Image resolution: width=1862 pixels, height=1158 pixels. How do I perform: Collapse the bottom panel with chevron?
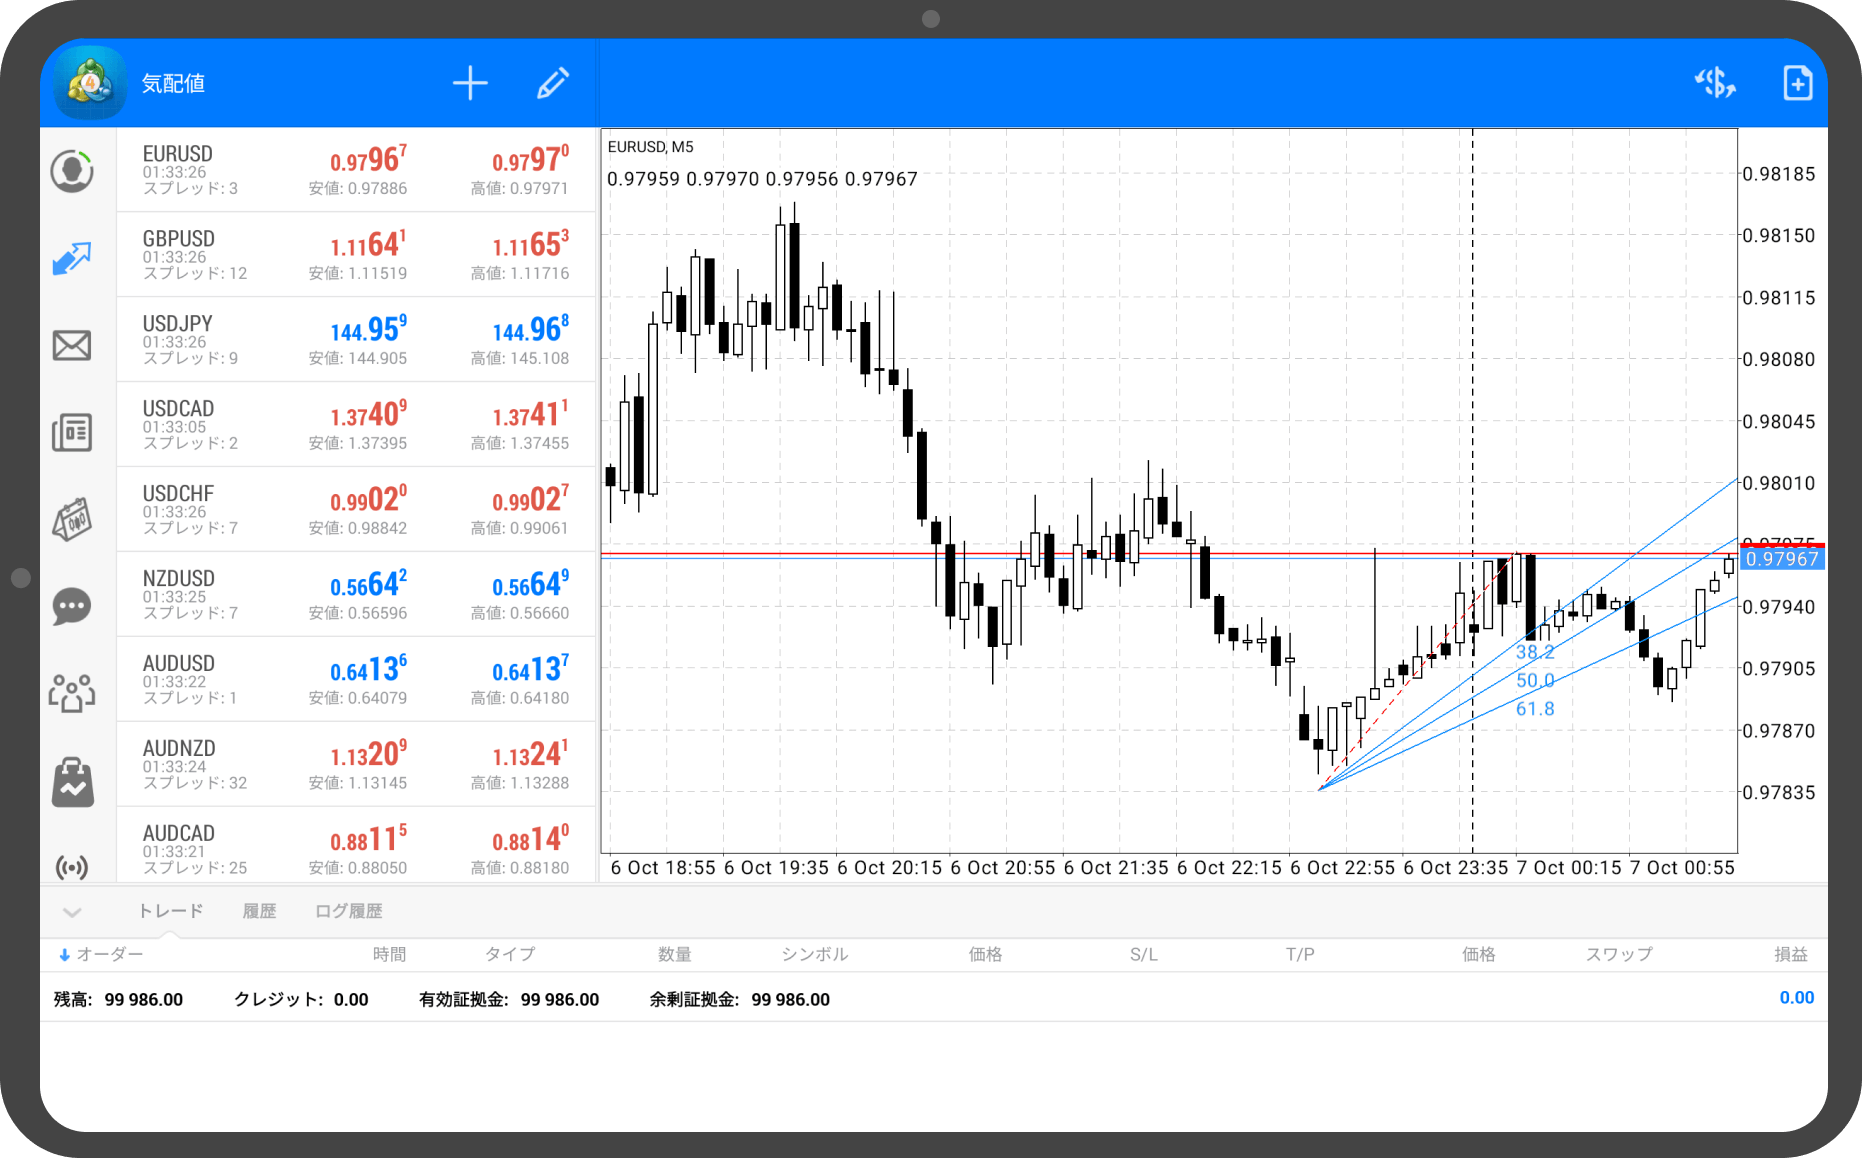[72, 912]
